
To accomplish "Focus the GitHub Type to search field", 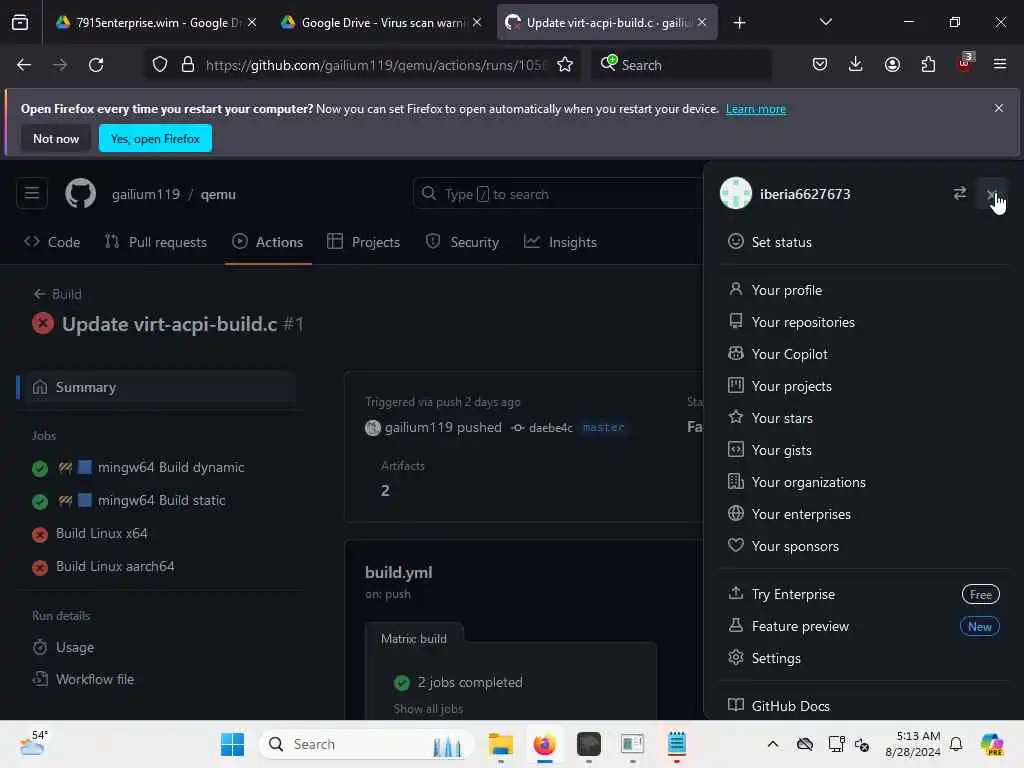I will (x=558, y=194).
